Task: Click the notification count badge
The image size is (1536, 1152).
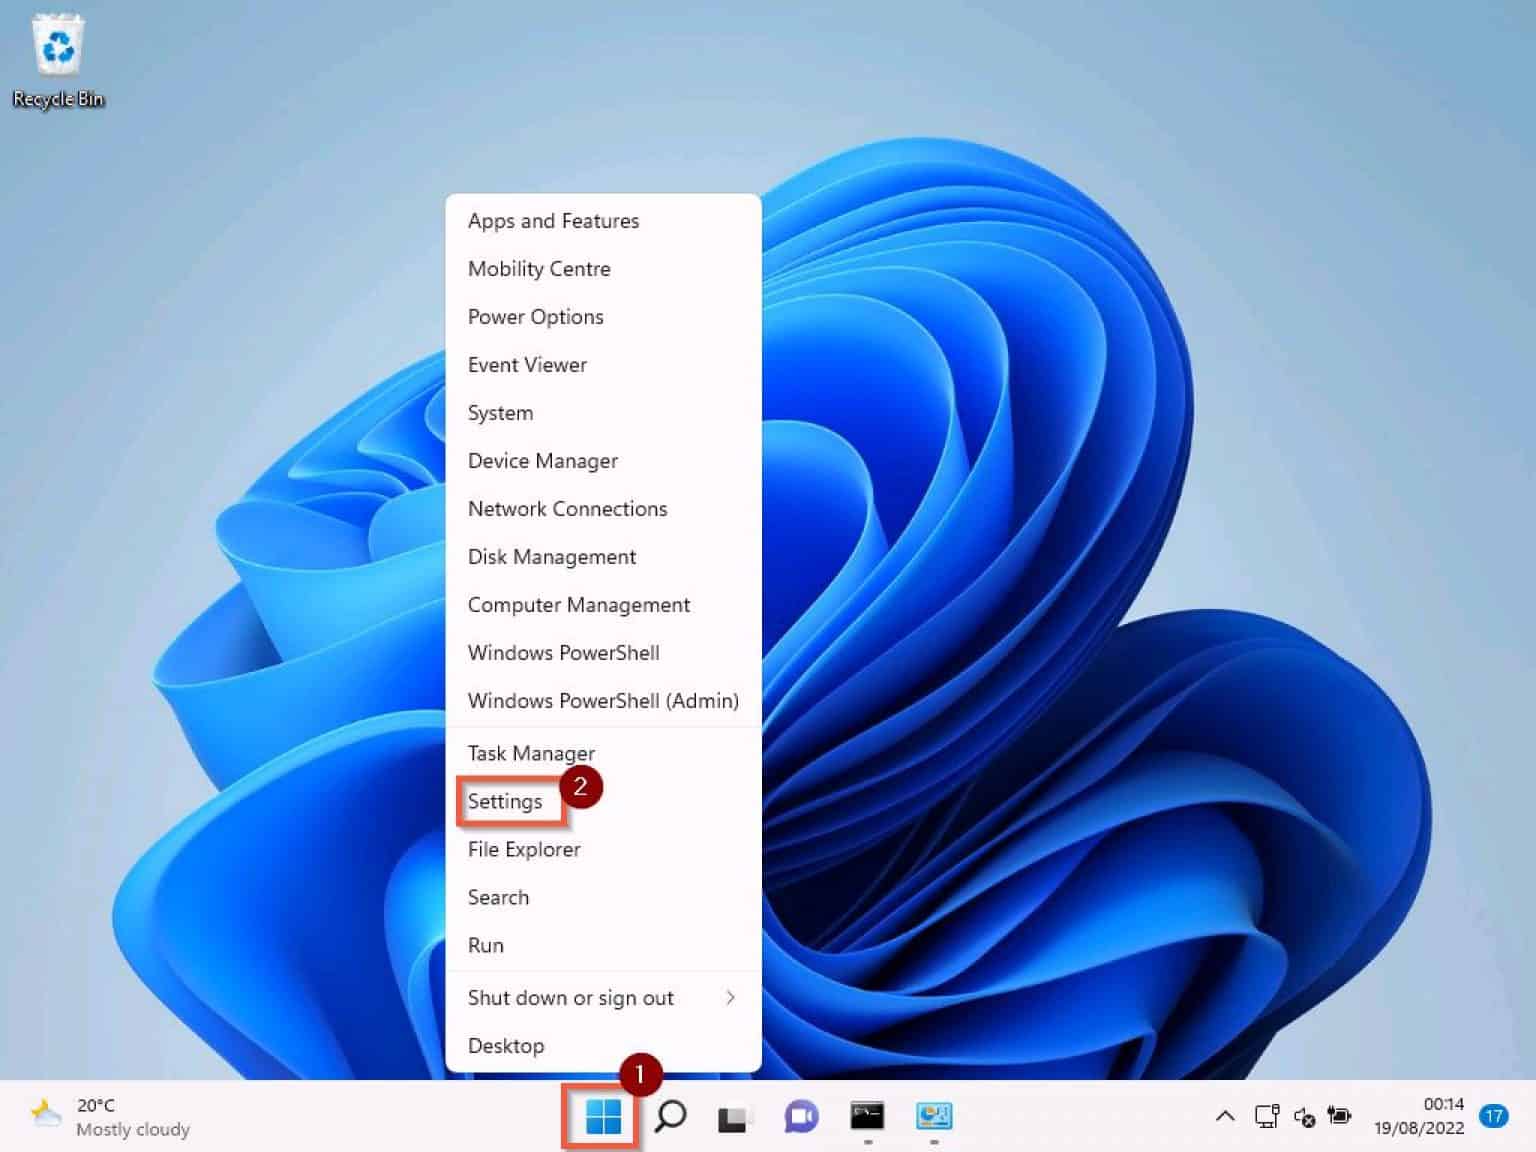Action: [1495, 1117]
